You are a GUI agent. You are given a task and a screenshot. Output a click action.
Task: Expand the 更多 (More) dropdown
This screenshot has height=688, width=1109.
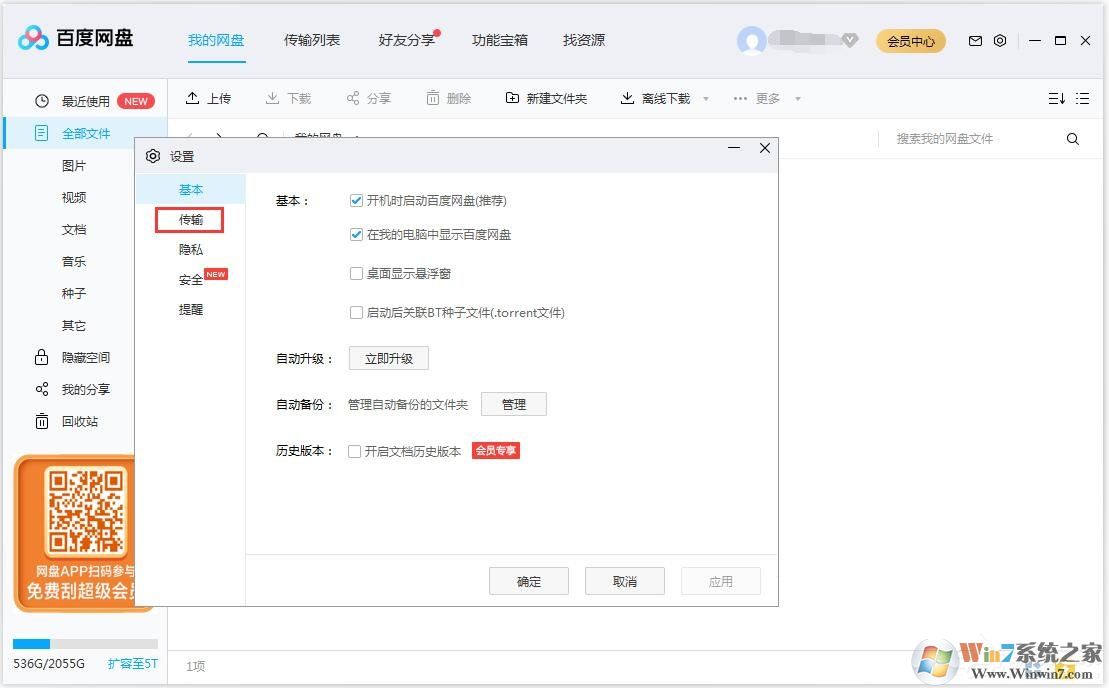click(765, 97)
